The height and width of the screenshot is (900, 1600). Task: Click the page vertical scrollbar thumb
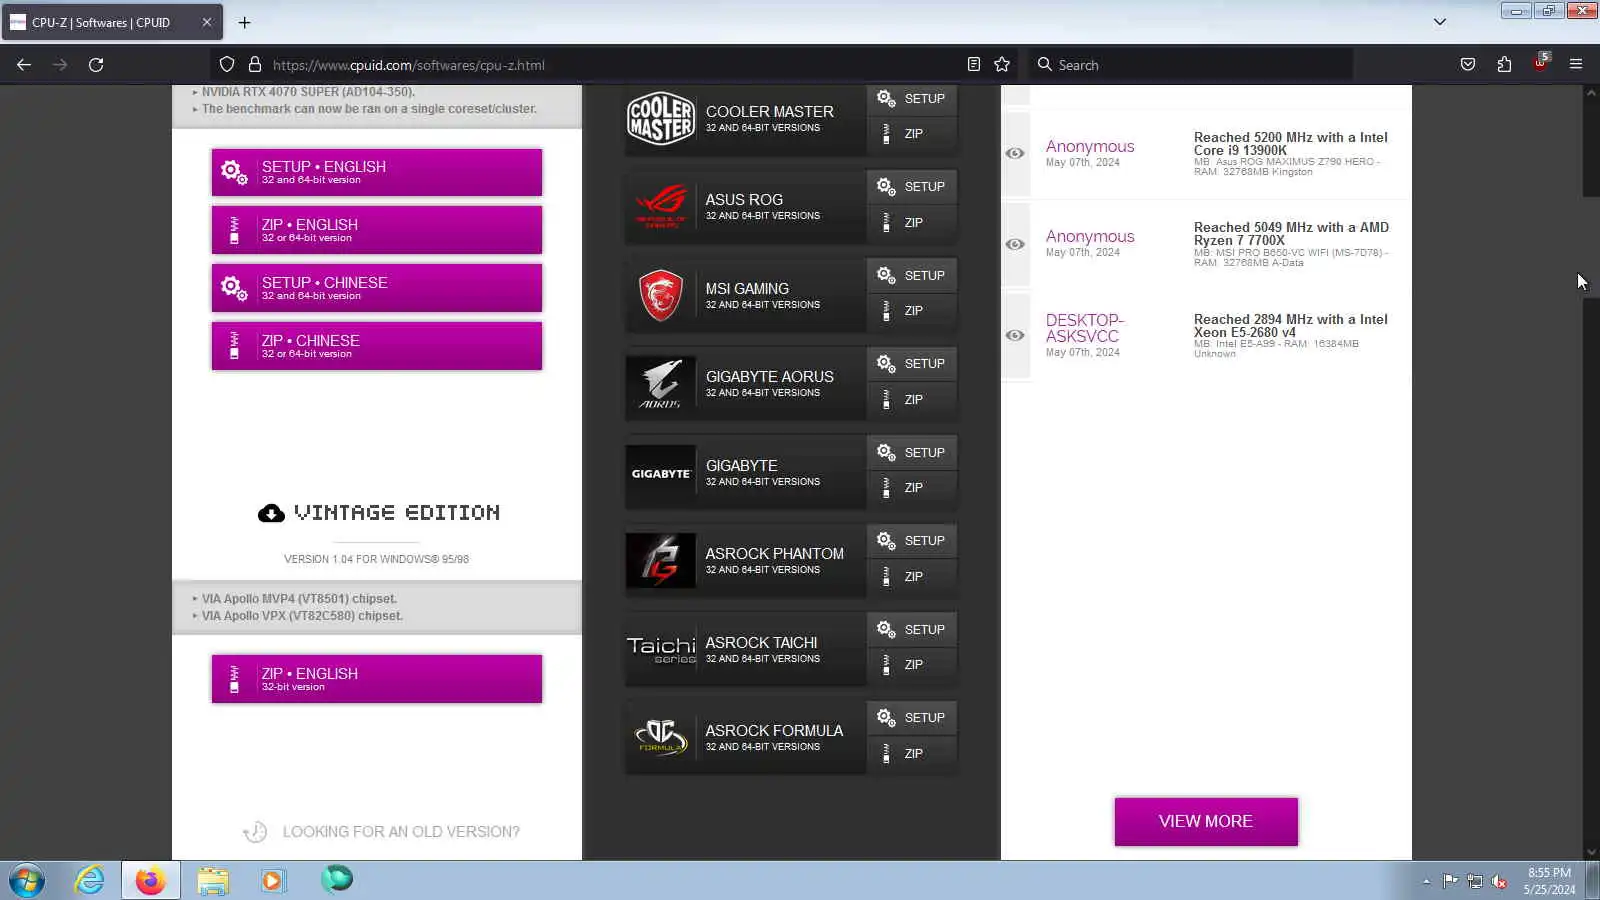coord(1591,147)
